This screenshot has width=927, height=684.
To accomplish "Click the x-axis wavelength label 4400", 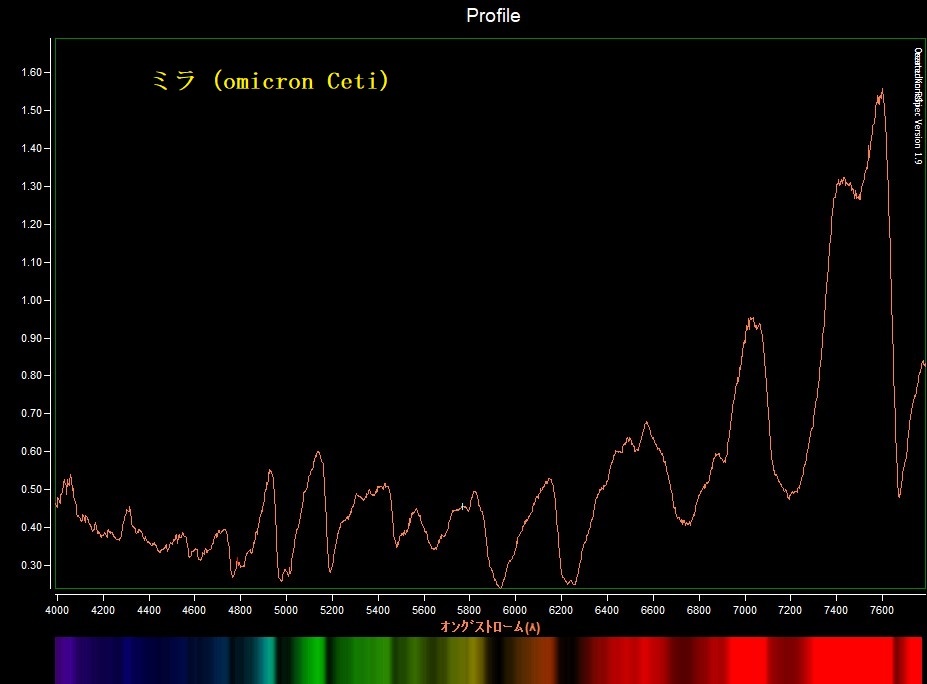I will (148, 610).
